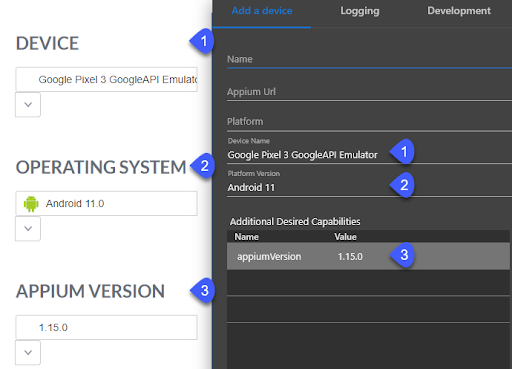Screen dimensions: 512x369
Task: Click marker 1 next to Device Name field
Action: [402, 152]
